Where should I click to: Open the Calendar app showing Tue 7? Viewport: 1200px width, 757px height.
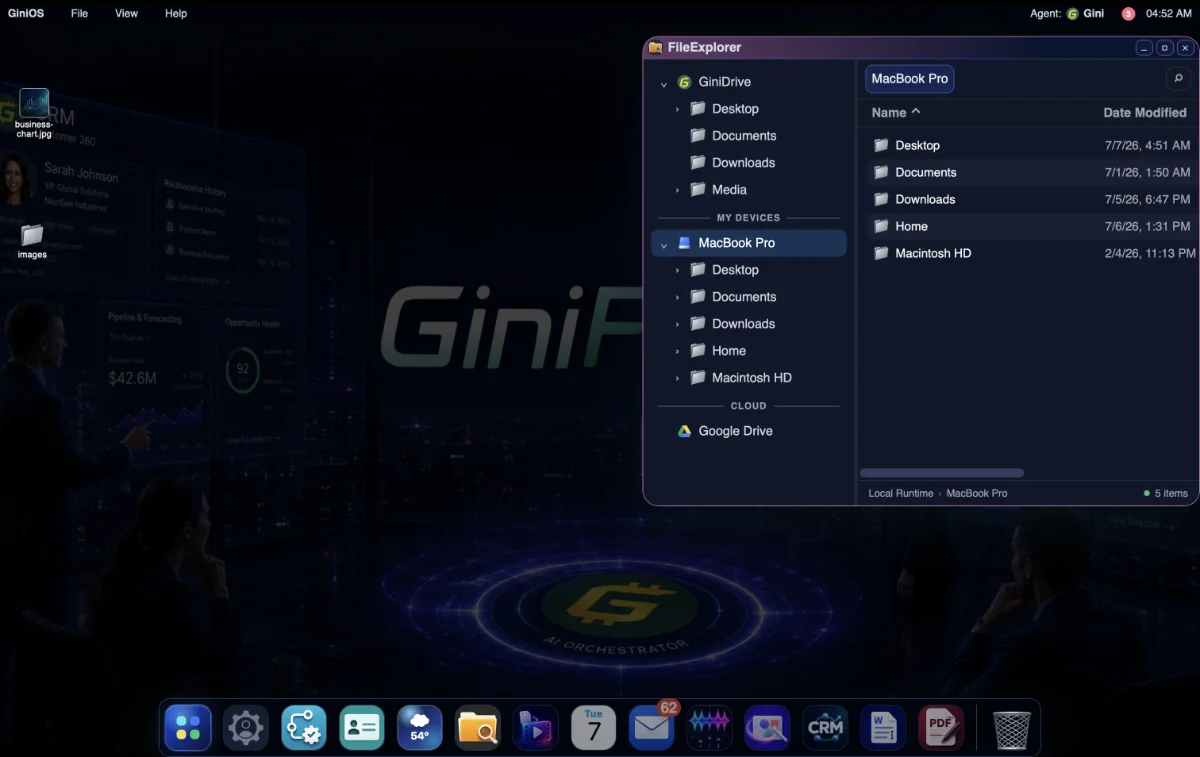click(594, 727)
